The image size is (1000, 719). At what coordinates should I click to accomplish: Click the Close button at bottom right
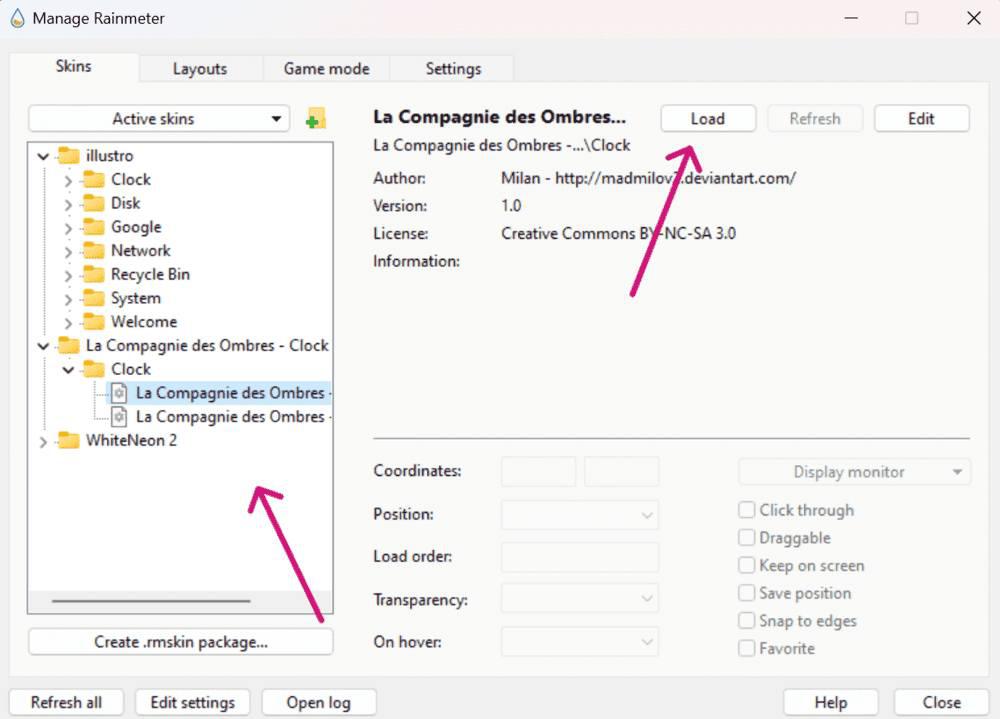tap(942, 702)
